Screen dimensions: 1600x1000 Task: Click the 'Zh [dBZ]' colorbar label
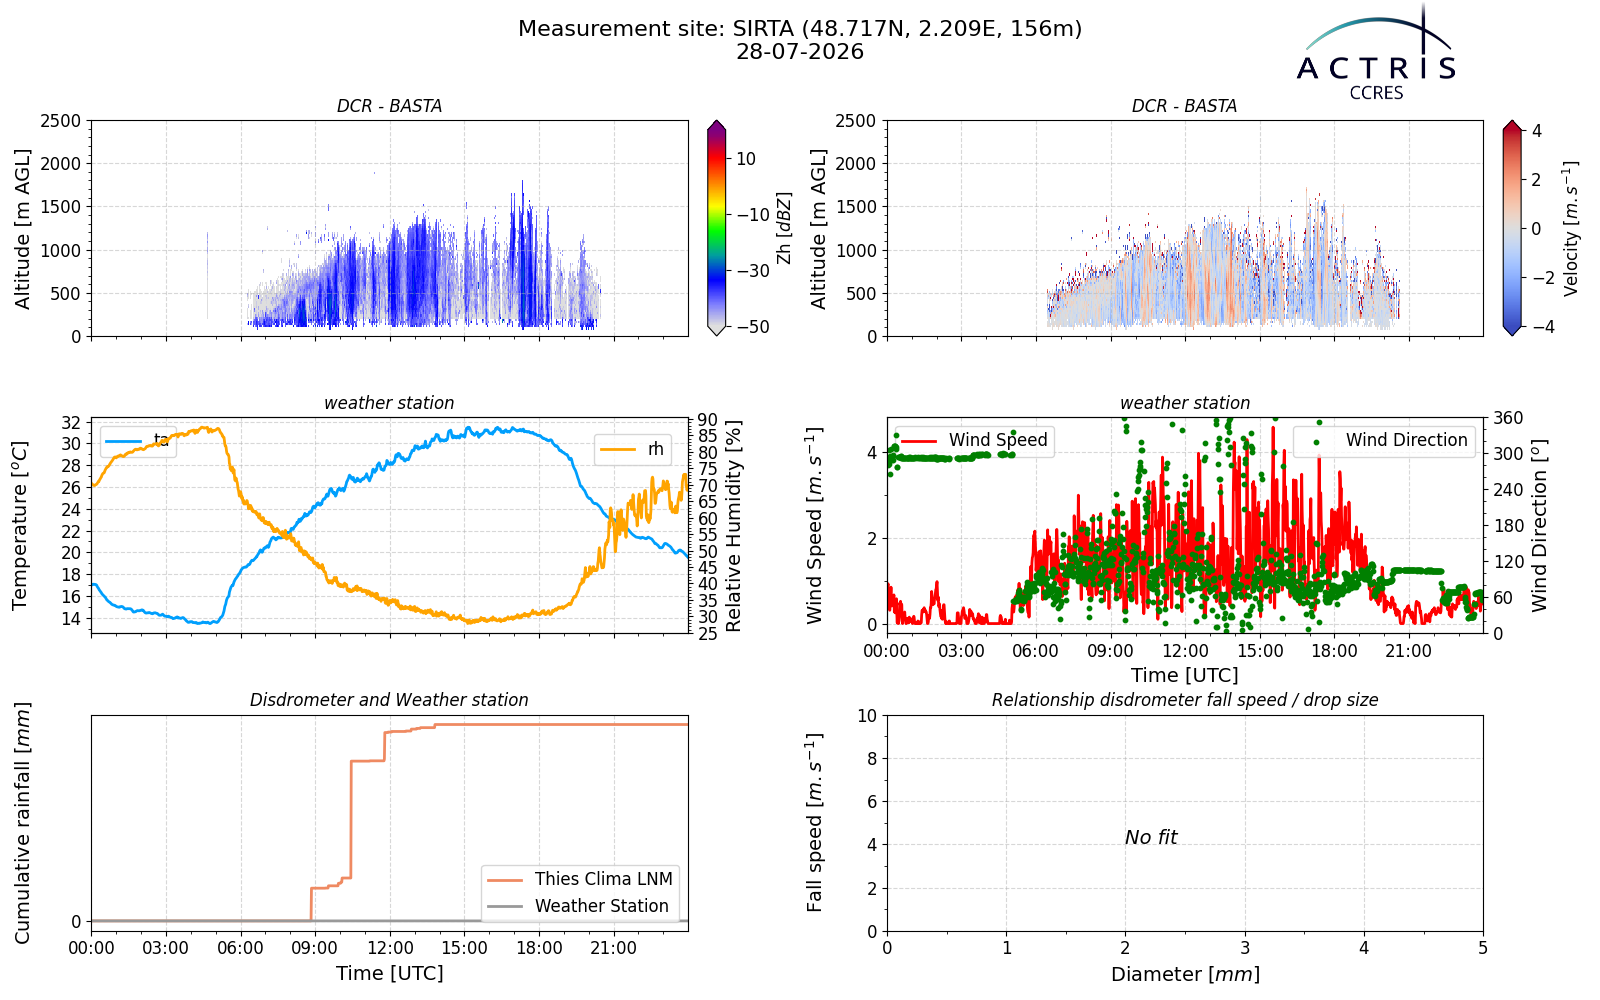[784, 228]
